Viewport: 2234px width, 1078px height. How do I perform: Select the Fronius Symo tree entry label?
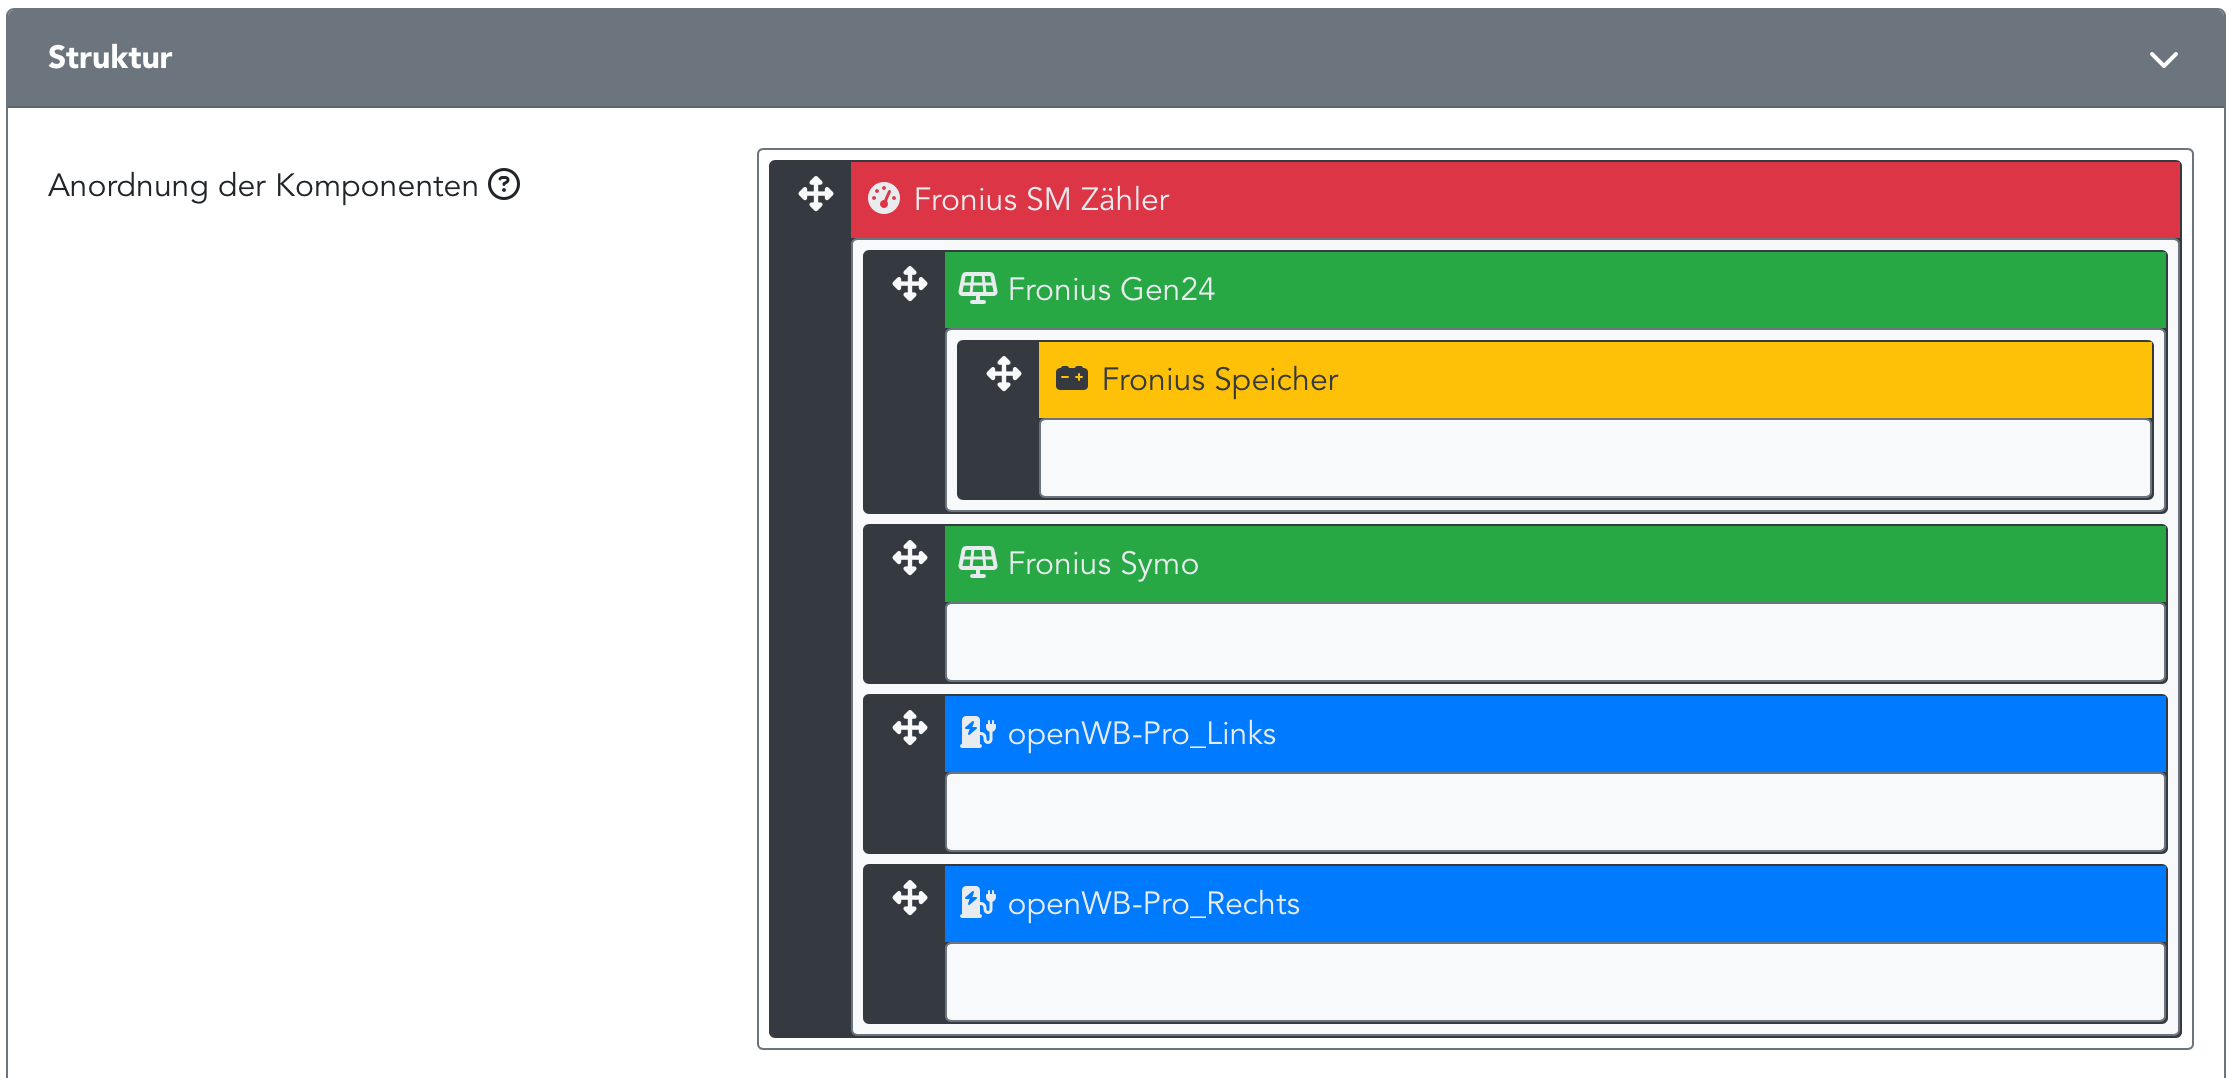click(x=1102, y=564)
